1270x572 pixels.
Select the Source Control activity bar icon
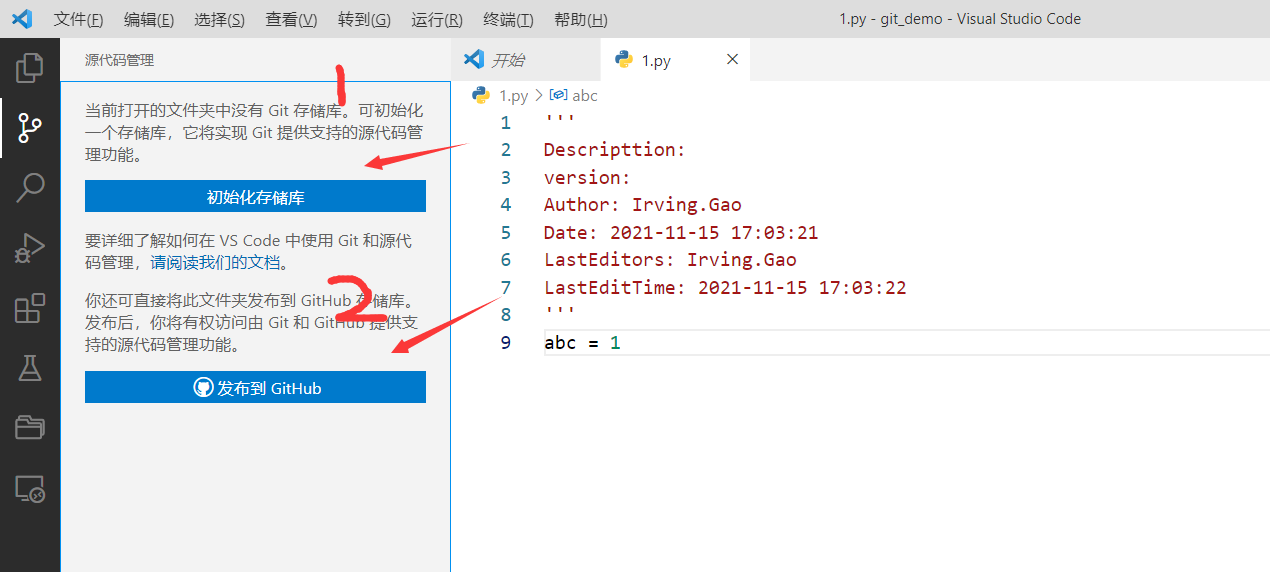(30, 128)
